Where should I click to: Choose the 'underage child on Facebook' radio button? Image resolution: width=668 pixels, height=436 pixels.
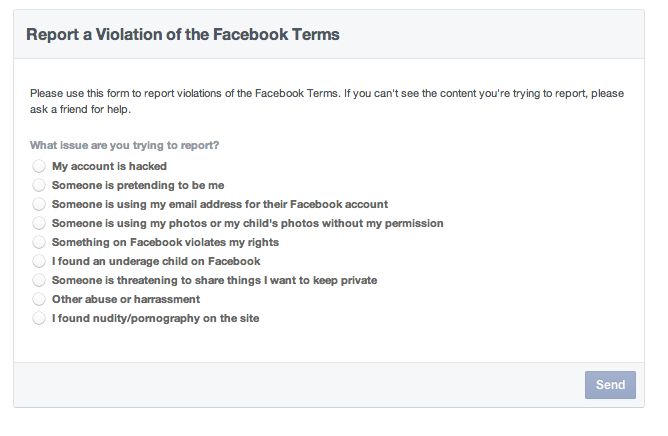[x=39, y=261]
